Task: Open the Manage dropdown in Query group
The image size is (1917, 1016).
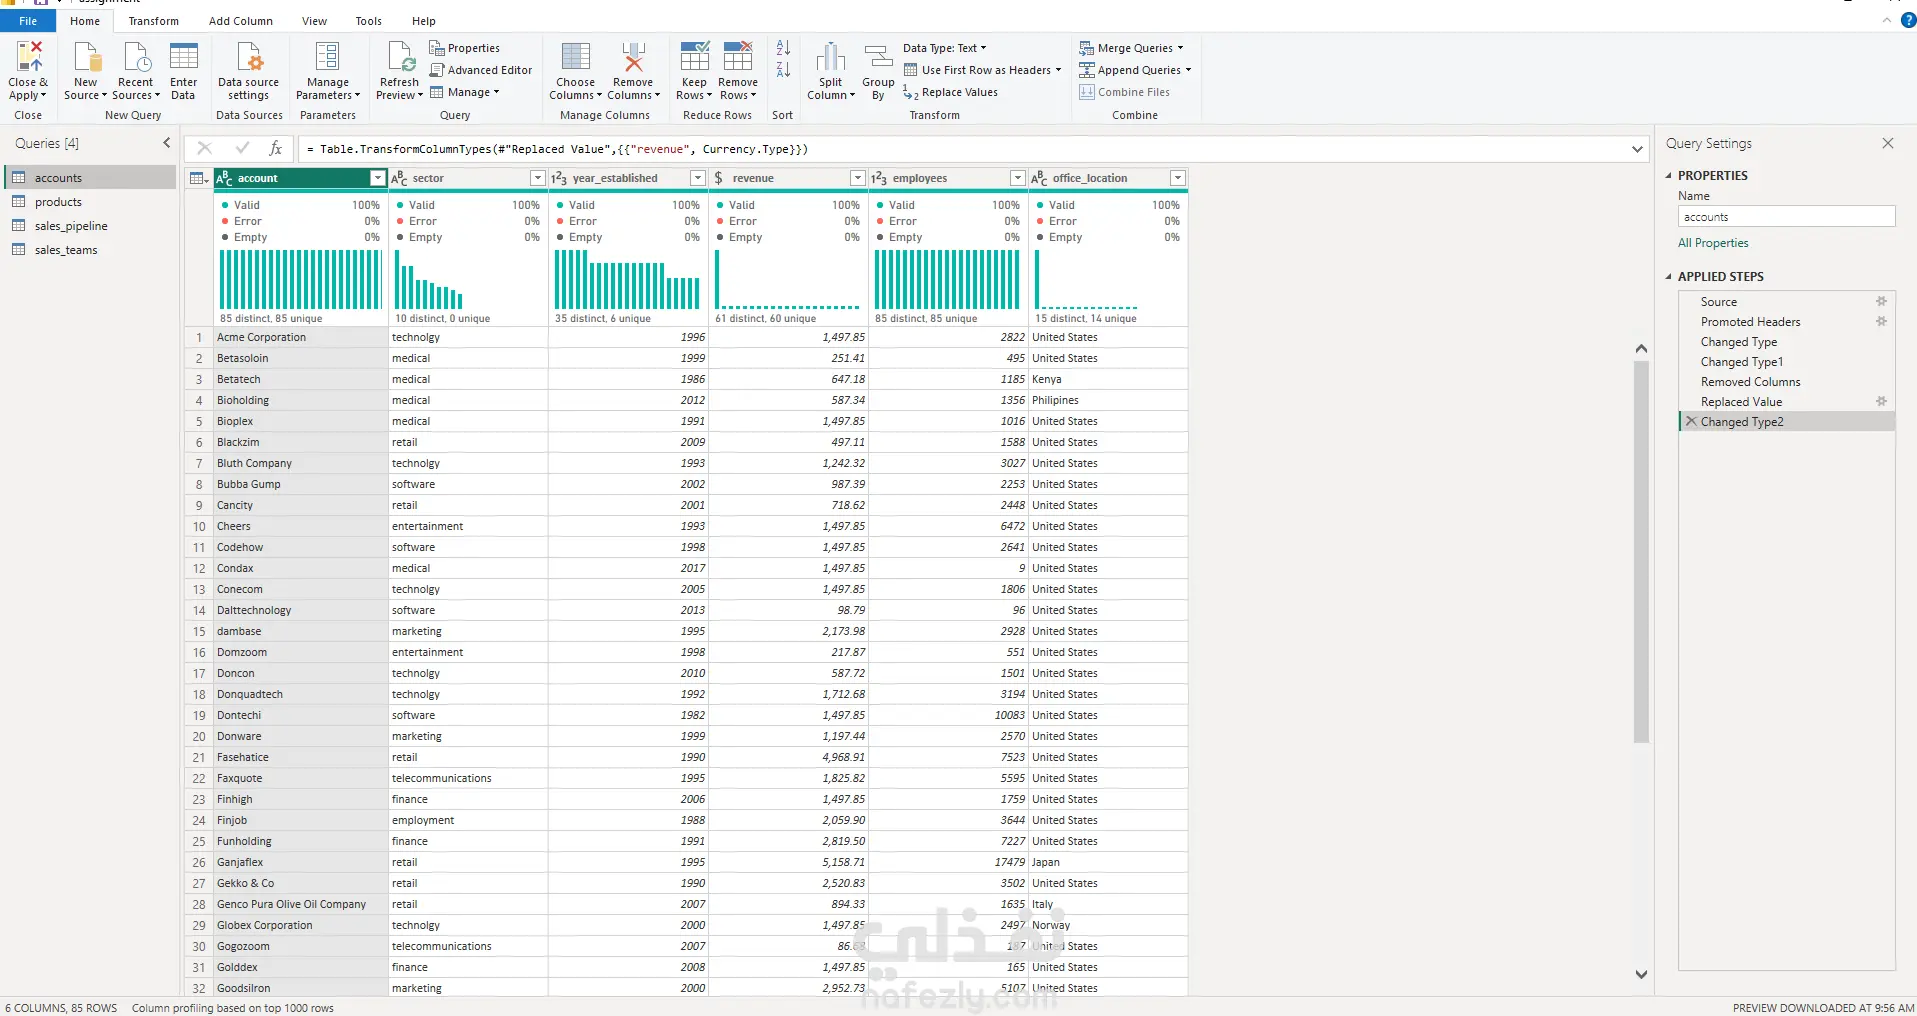Action: (465, 92)
